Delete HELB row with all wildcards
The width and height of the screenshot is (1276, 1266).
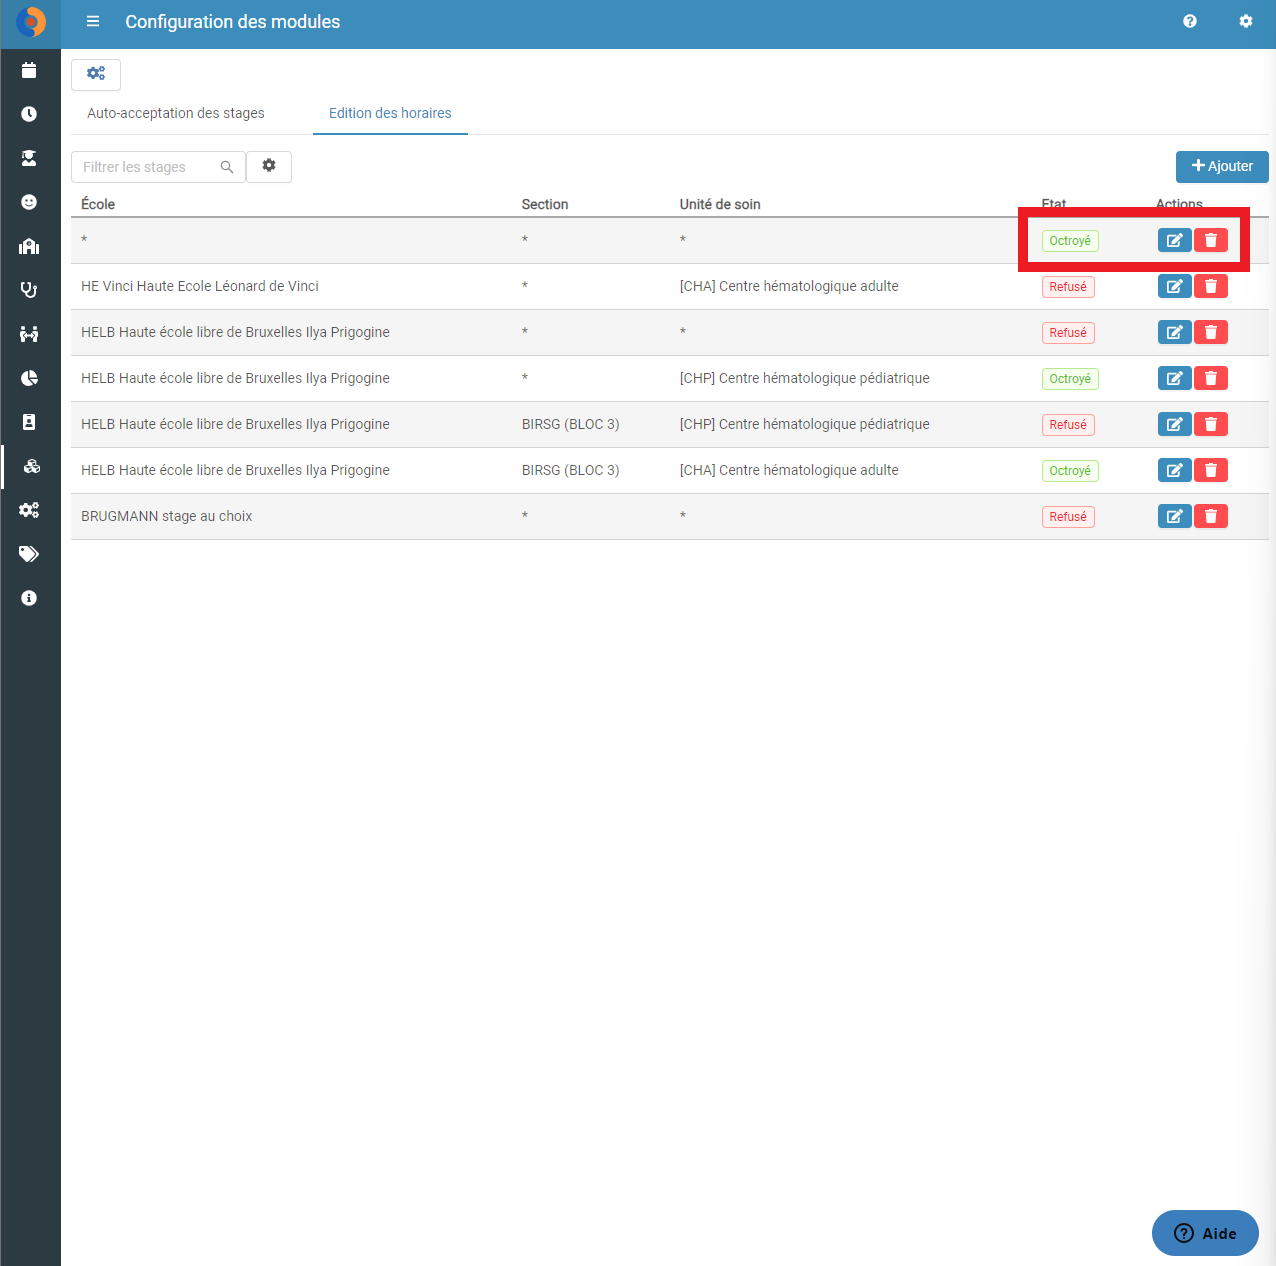[x=1211, y=332]
